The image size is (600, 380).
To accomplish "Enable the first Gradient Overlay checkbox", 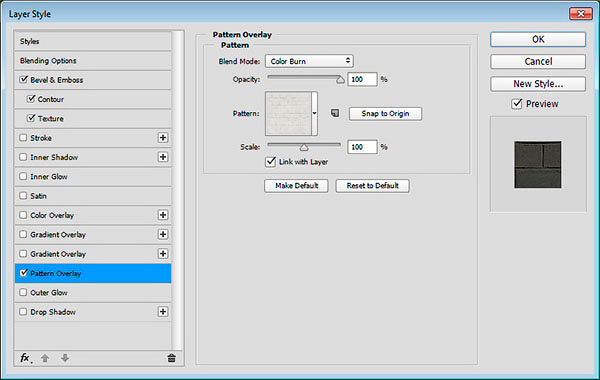I will click(23, 234).
